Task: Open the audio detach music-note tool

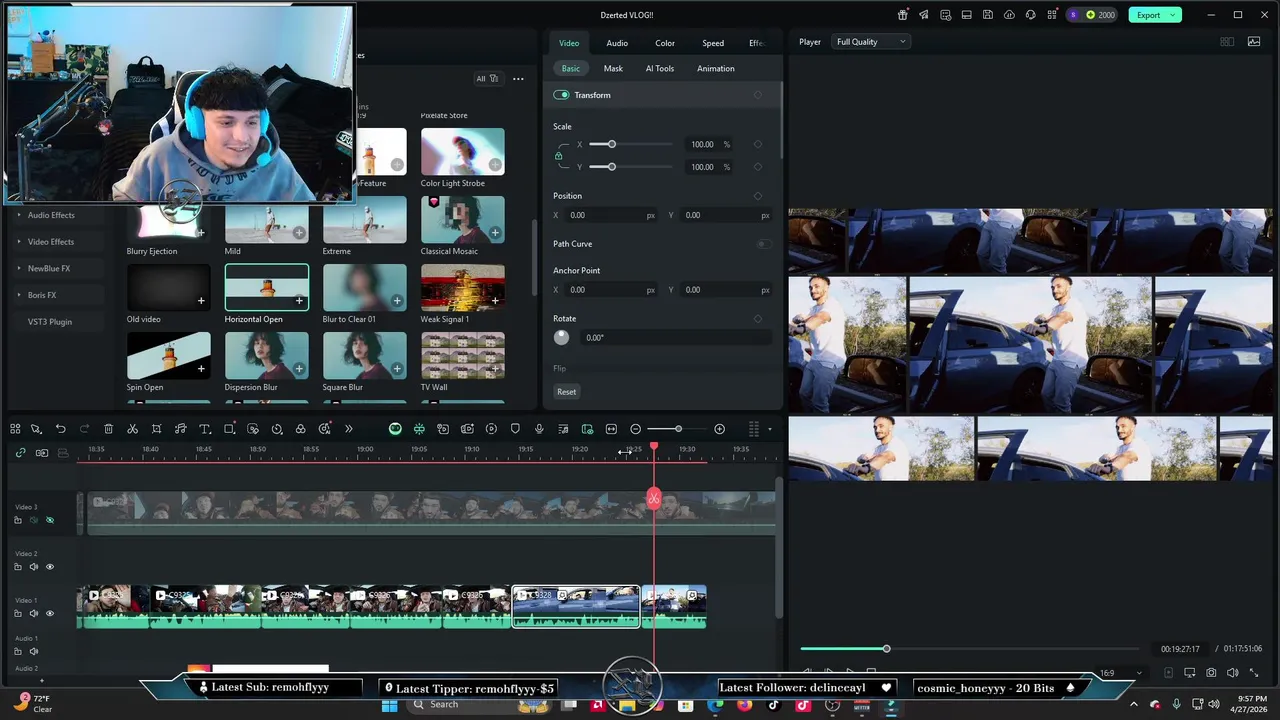Action: coord(181,429)
